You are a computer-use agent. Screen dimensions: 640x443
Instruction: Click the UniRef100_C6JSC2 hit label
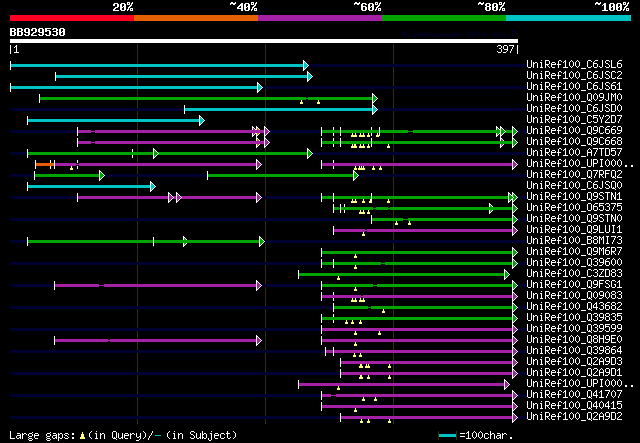tap(574, 75)
